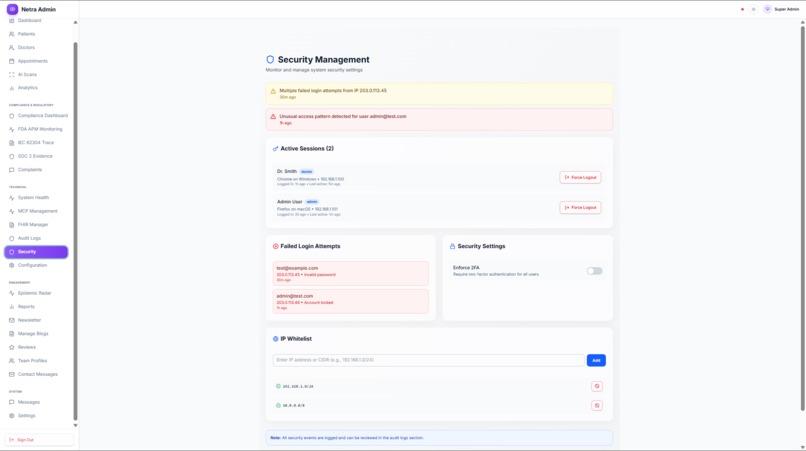Screen dimensions: 806x451
Task: Click the Doctors icon in sidebar
Action: tap(11, 47)
